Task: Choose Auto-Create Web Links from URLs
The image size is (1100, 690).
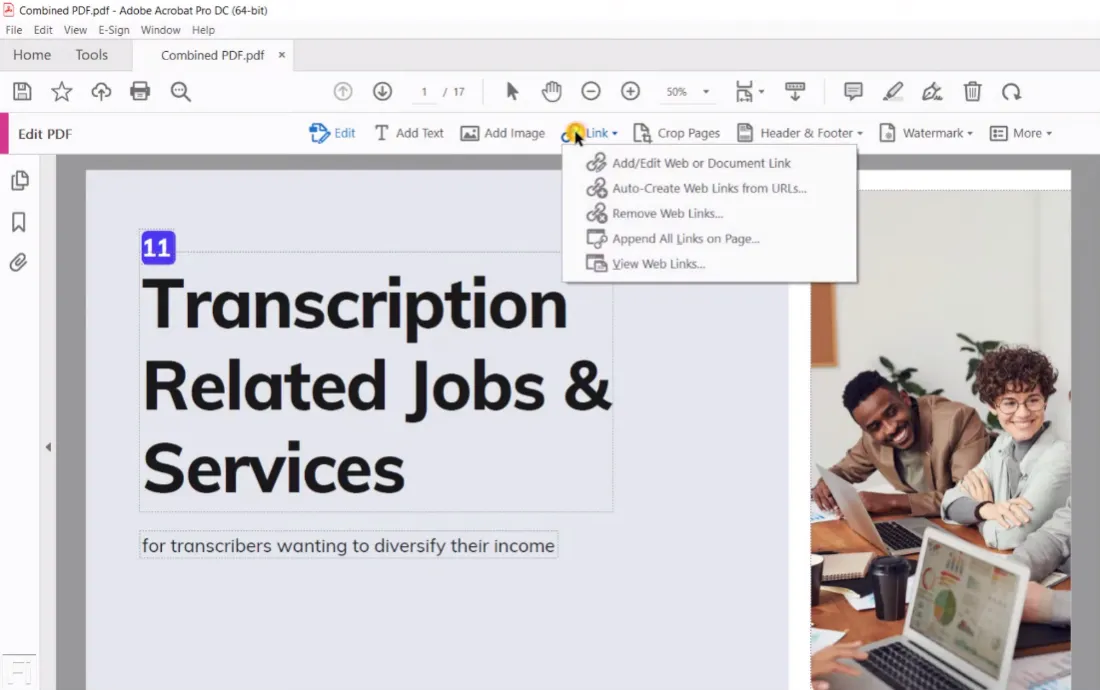Action: 709,189
